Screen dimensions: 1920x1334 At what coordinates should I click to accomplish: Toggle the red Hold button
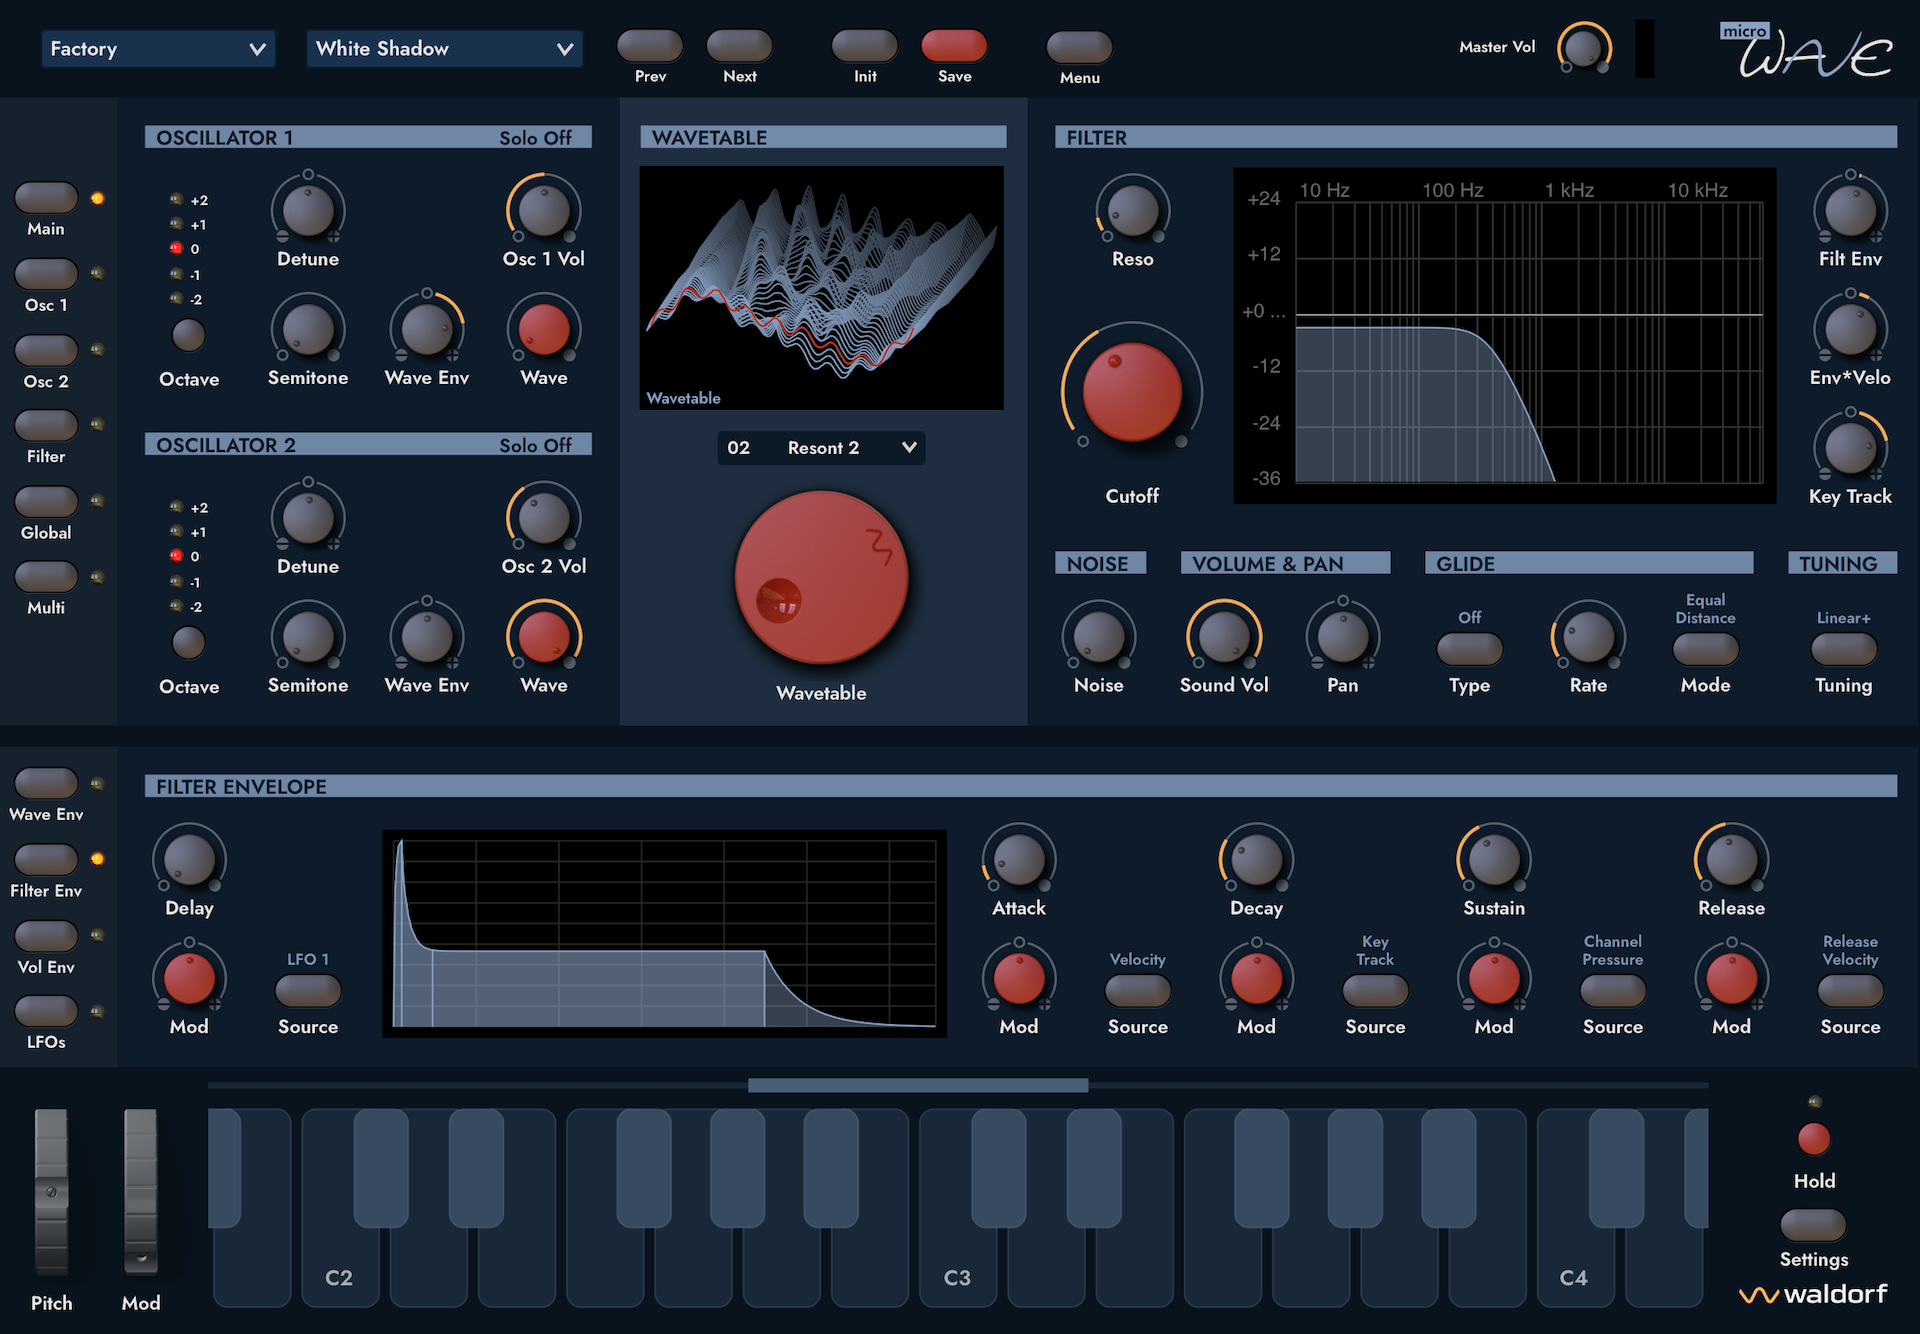click(1813, 1138)
